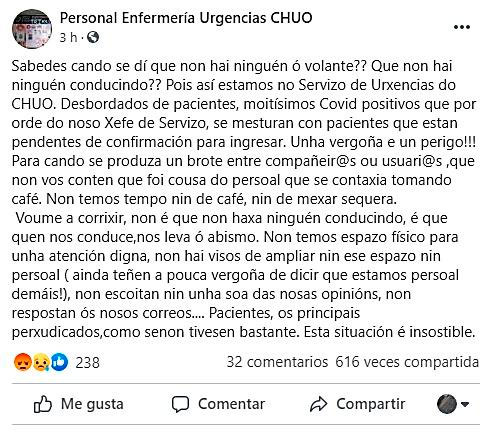Open the three-dots post options menu
This screenshot has height=436, width=485.
(x=462, y=27)
